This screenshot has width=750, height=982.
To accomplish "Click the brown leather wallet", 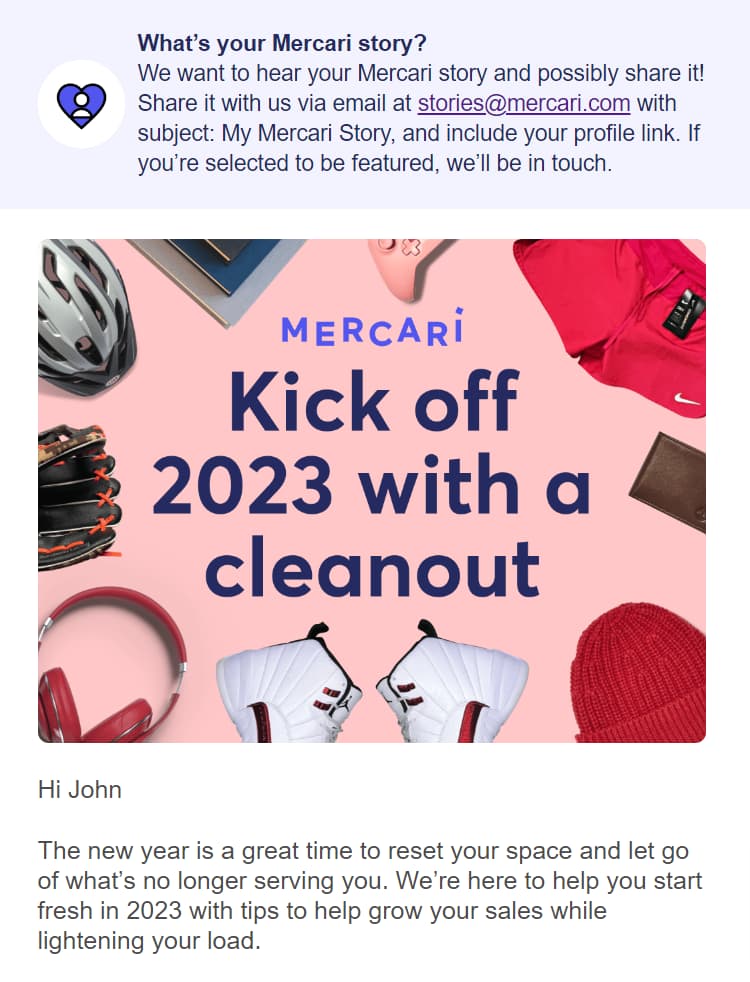I will [670, 485].
